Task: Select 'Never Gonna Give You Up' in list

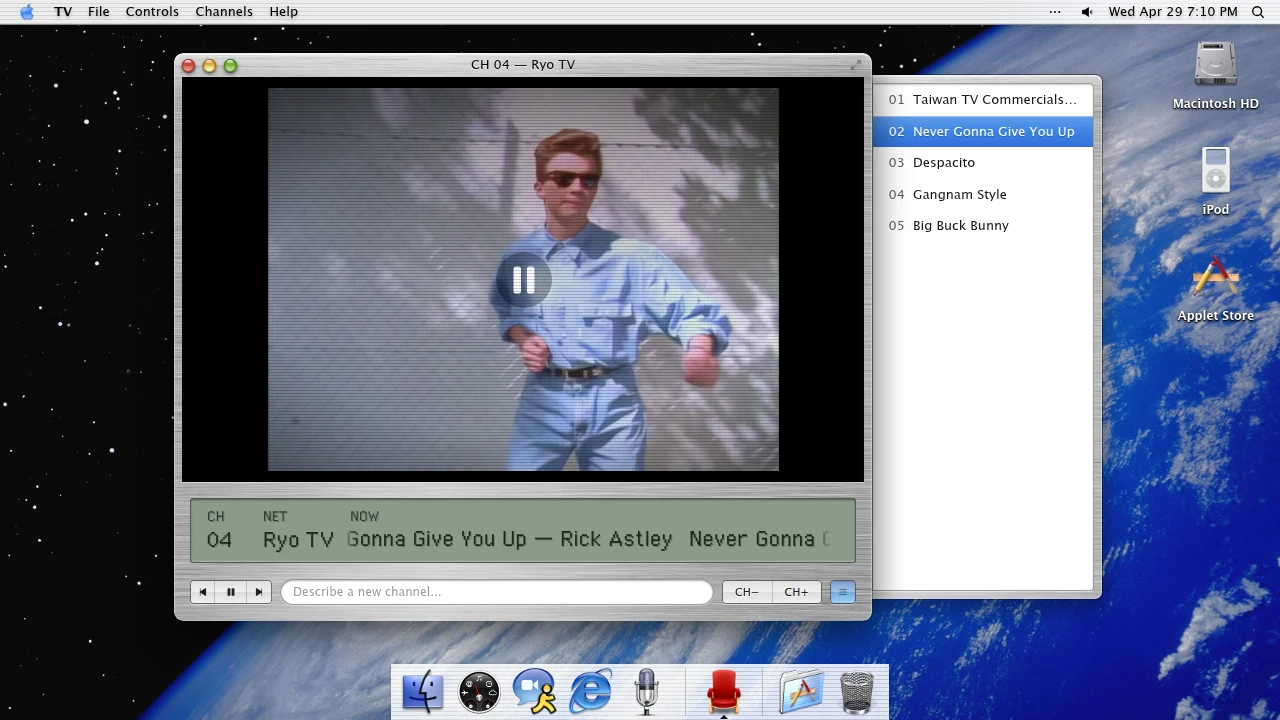Action: [983, 131]
